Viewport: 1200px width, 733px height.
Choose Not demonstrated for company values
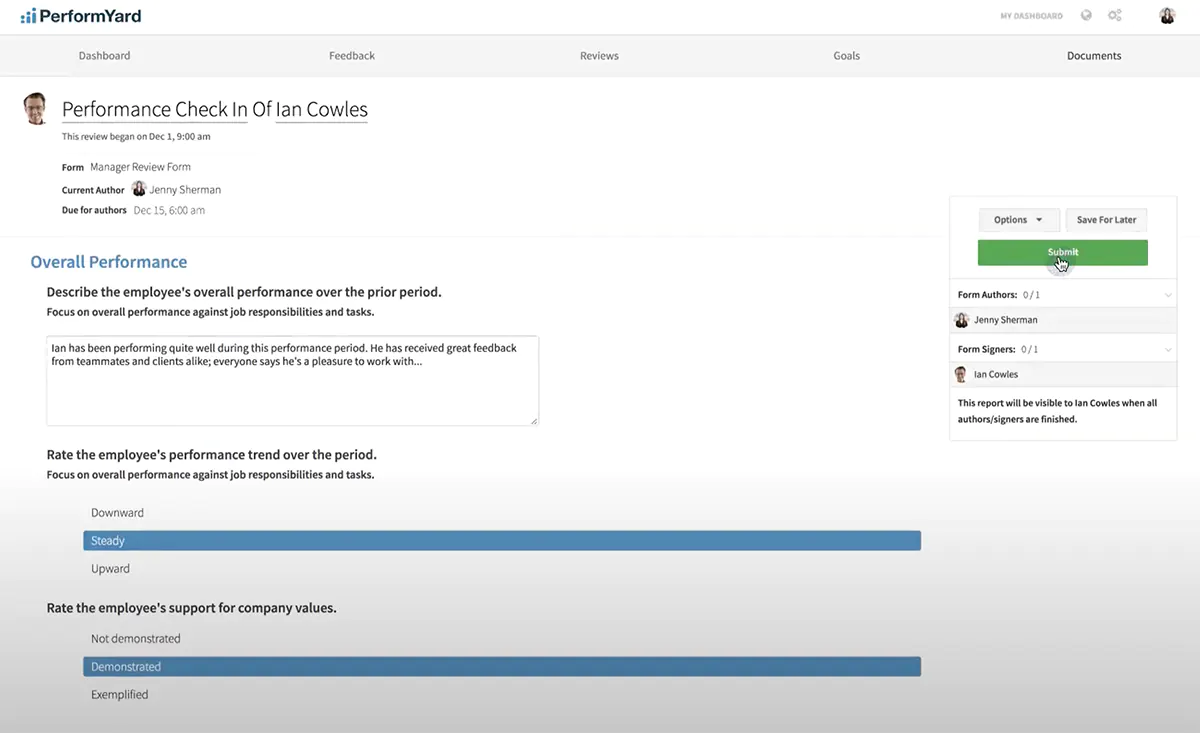(x=501, y=638)
